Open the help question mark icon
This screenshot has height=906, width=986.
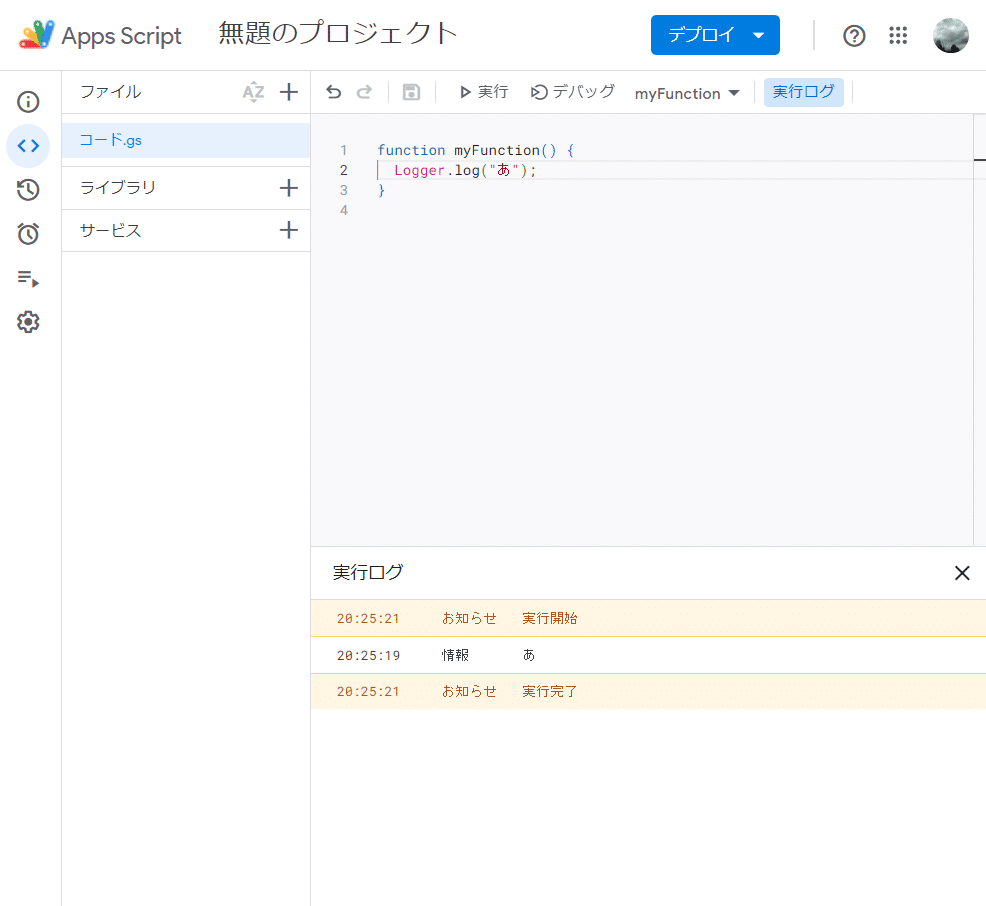(854, 35)
